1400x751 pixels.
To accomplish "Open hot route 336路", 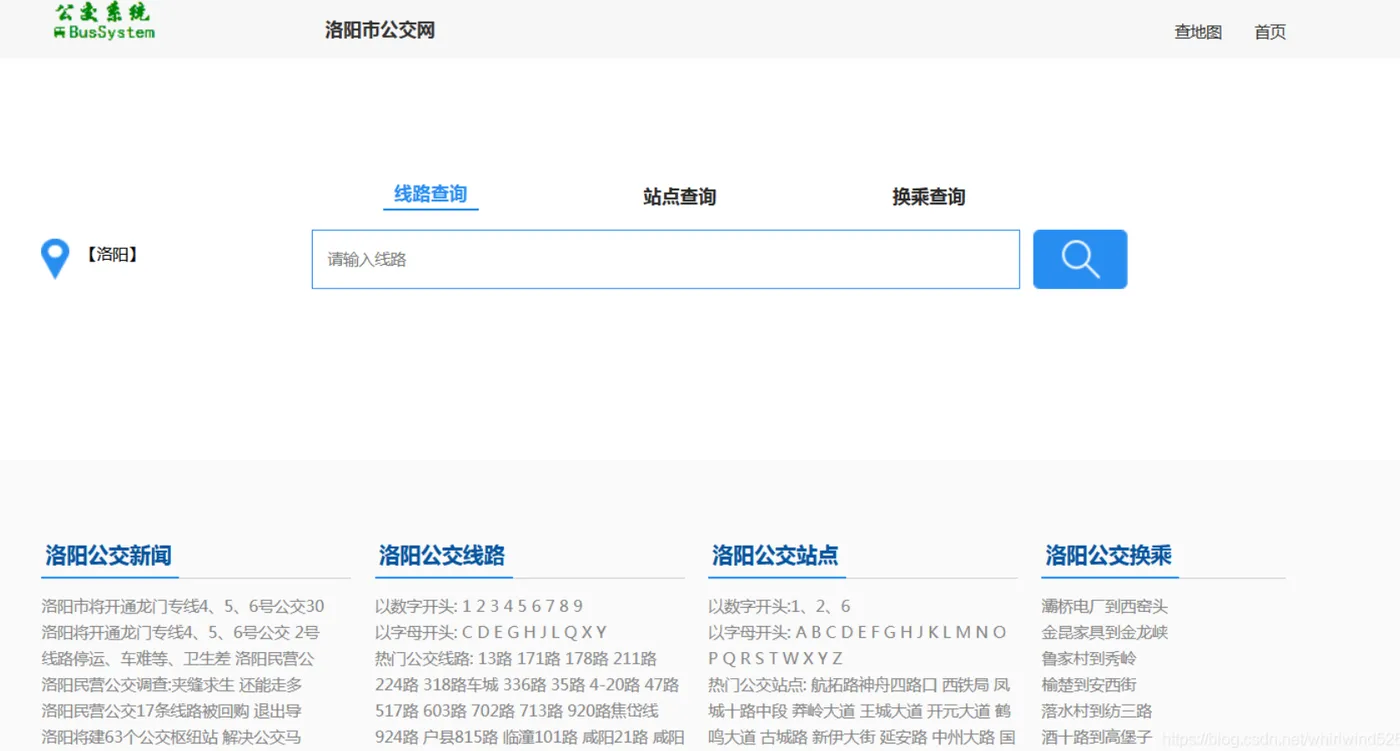I will pyautogui.click(x=525, y=685).
